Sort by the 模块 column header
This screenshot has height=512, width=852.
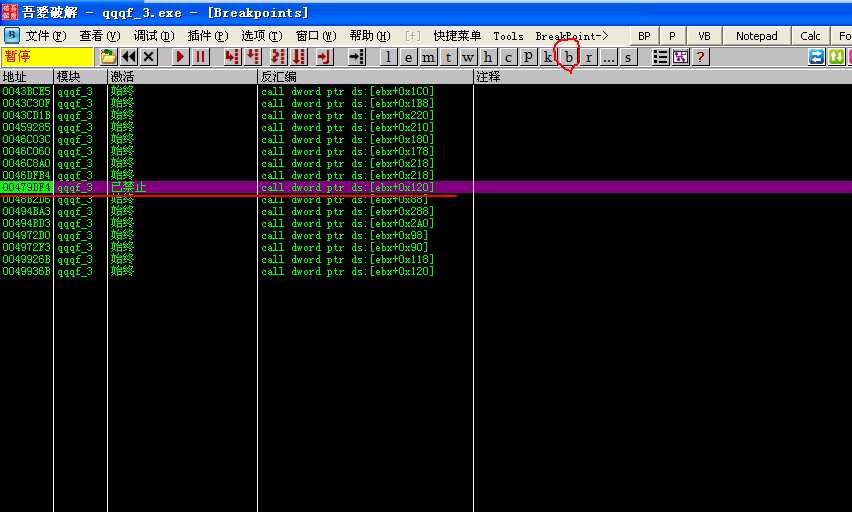(80, 77)
